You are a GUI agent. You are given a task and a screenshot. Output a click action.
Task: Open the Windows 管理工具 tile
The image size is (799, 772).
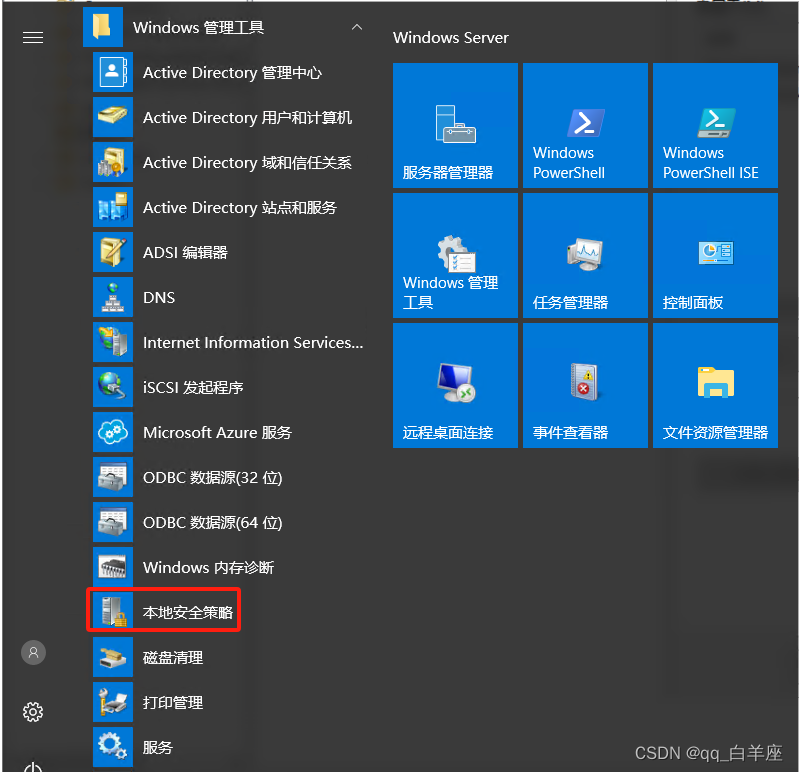pos(455,255)
